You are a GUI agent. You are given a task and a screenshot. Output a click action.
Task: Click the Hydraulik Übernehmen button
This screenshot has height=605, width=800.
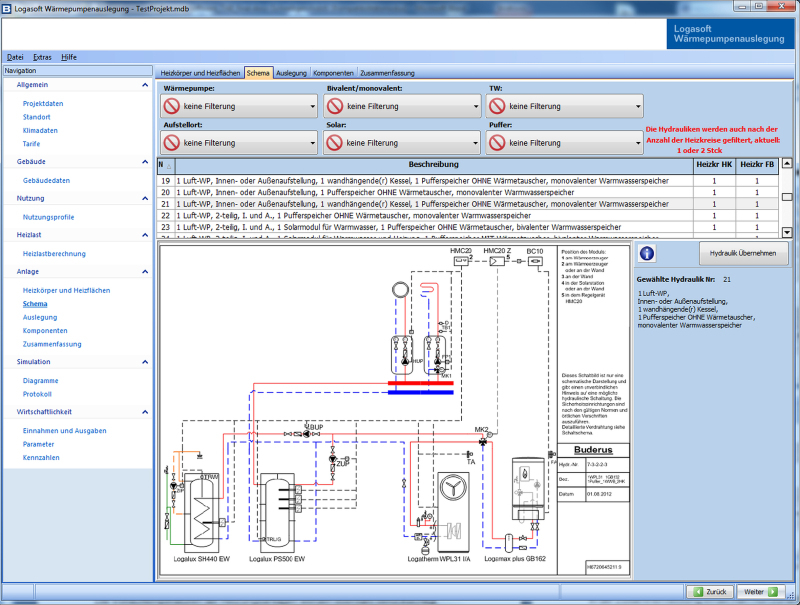(743, 253)
